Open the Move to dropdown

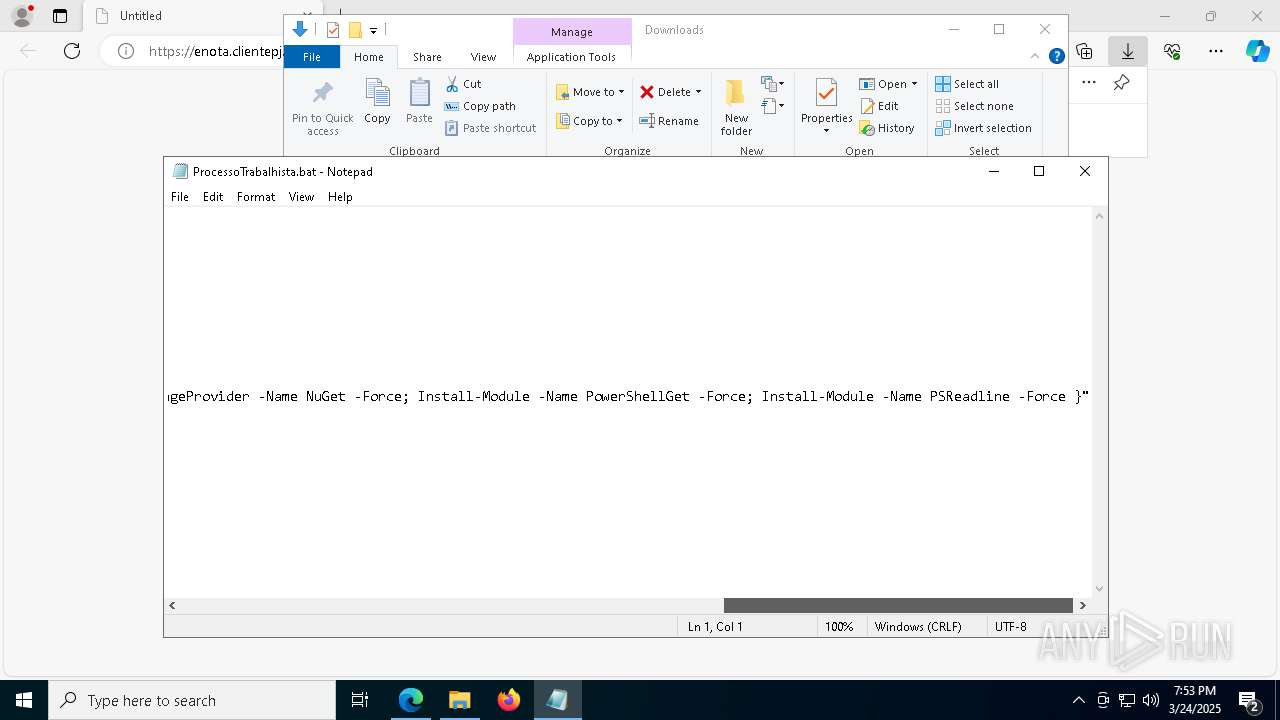click(590, 92)
